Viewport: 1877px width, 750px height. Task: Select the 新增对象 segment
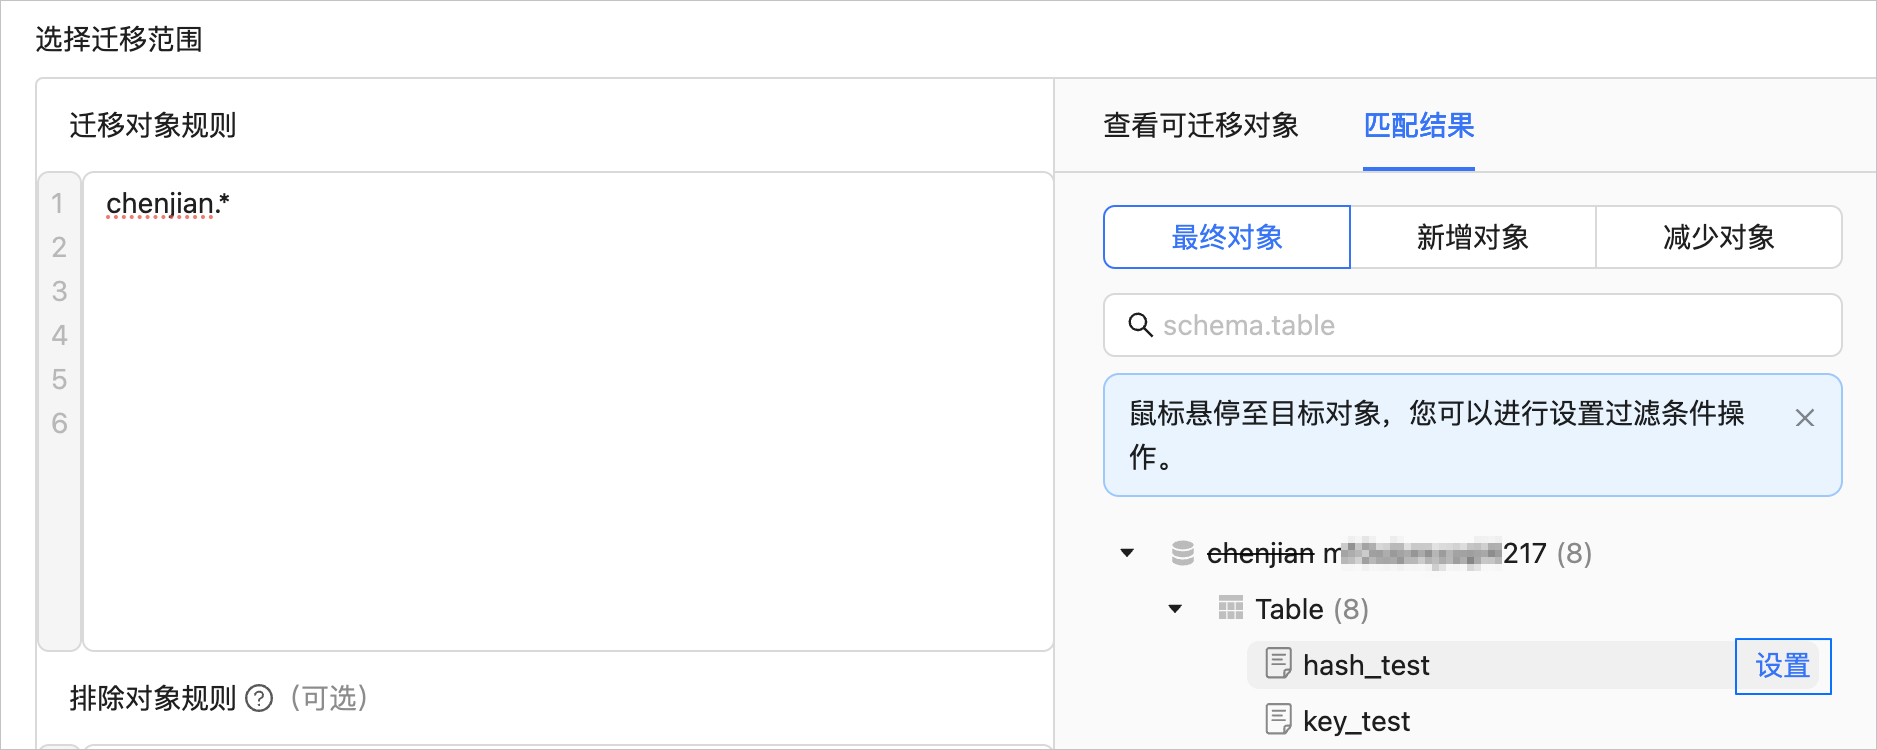(x=1473, y=237)
